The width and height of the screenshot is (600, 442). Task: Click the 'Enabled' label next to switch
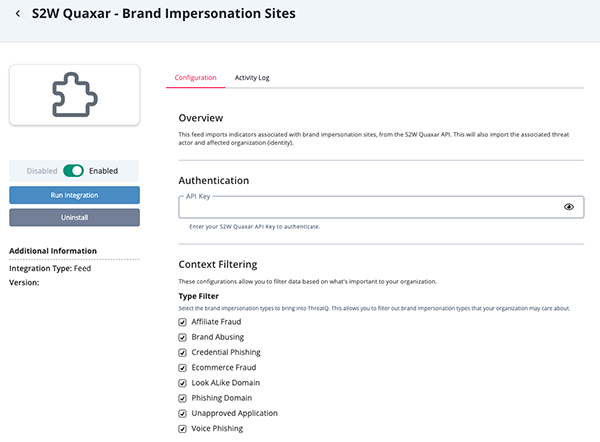(x=103, y=171)
